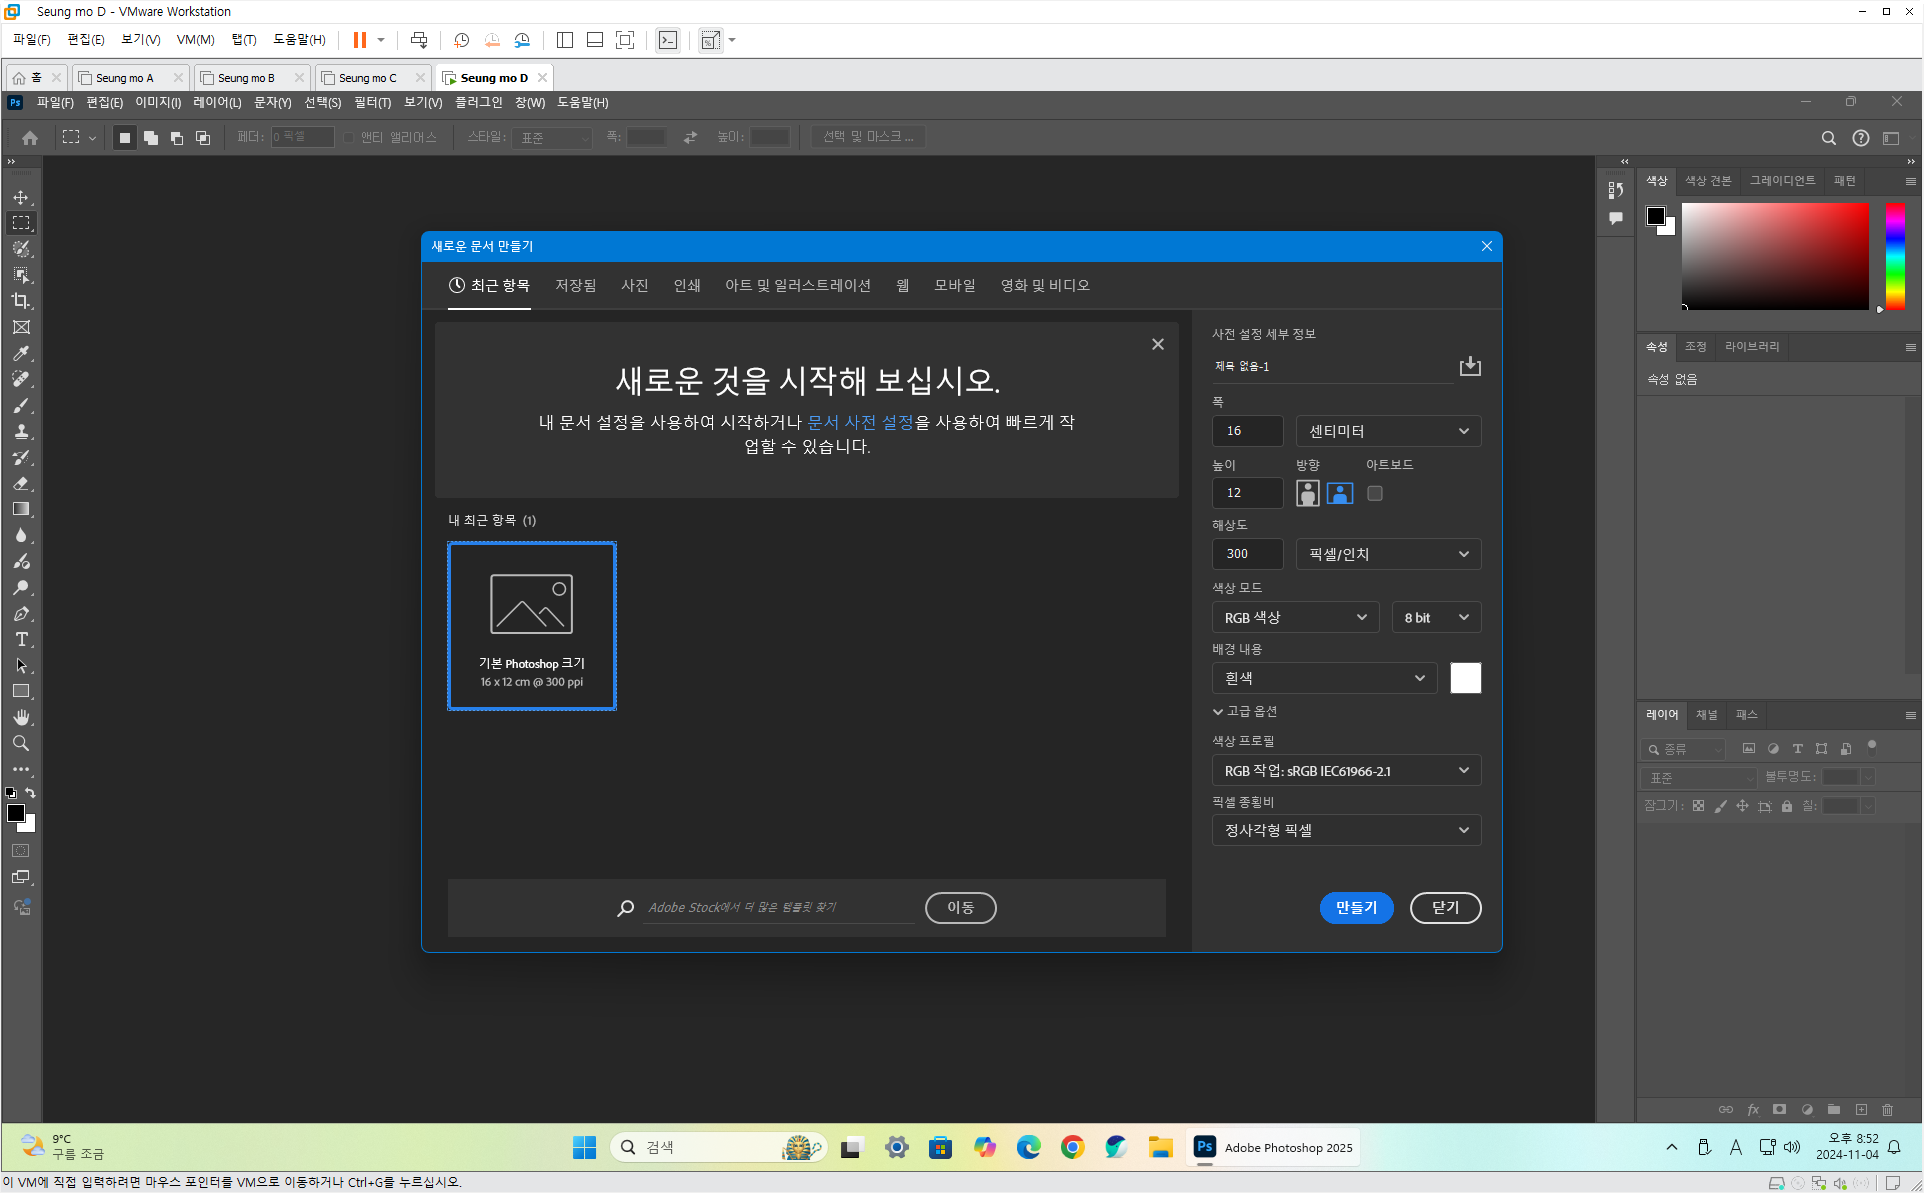
Task: Select the Horizontal Type tool
Action: (x=21, y=639)
